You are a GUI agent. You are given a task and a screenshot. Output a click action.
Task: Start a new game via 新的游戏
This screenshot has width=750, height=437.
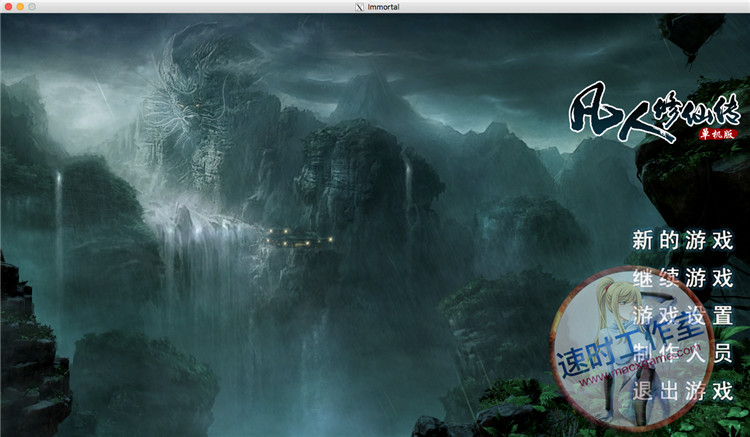point(683,240)
